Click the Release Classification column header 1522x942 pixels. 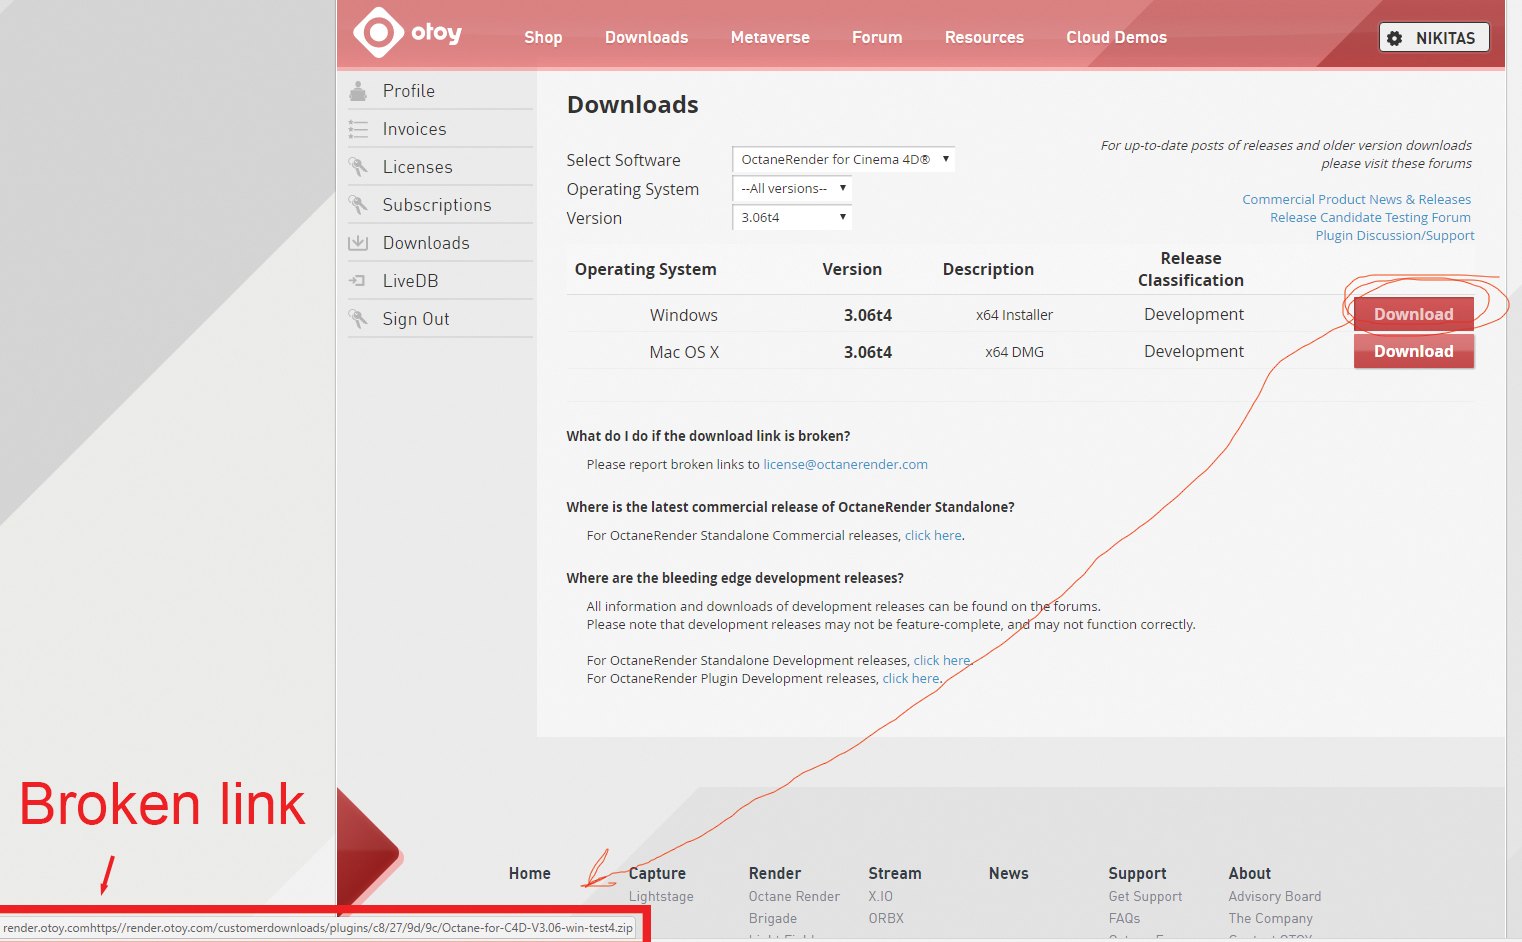coord(1191,270)
